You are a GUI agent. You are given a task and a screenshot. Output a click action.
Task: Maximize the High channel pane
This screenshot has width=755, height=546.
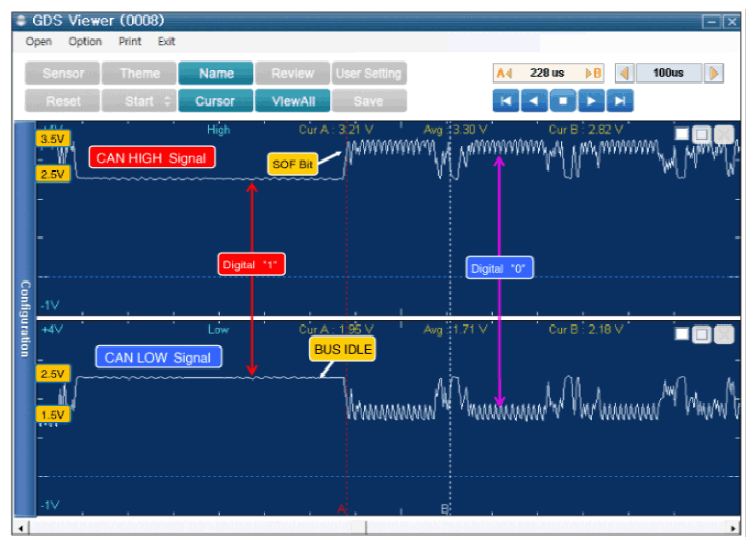pyautogui.click(x=702, y=134)
